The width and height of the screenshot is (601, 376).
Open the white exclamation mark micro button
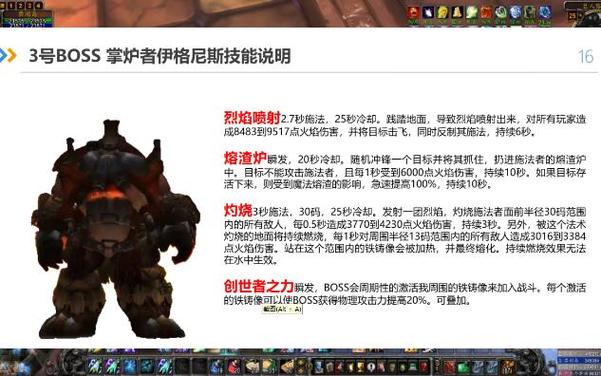(371, 367)
